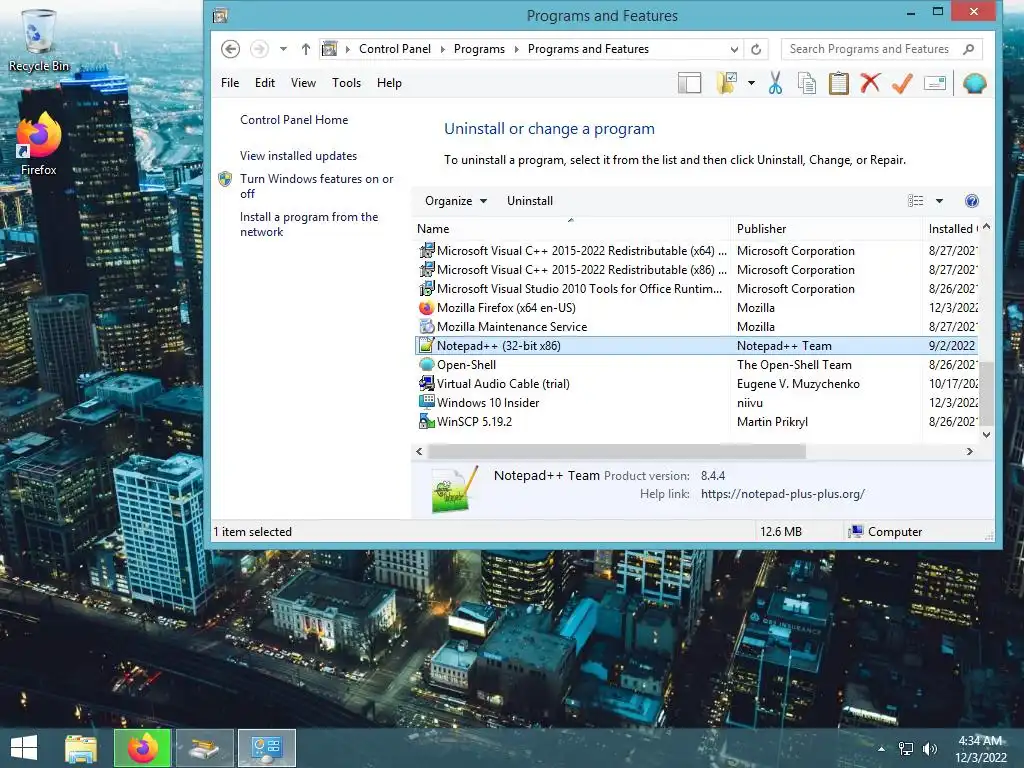Sort by the Installed On column
The width and height of the screenshot is (1024, 768).
(951, 229)
